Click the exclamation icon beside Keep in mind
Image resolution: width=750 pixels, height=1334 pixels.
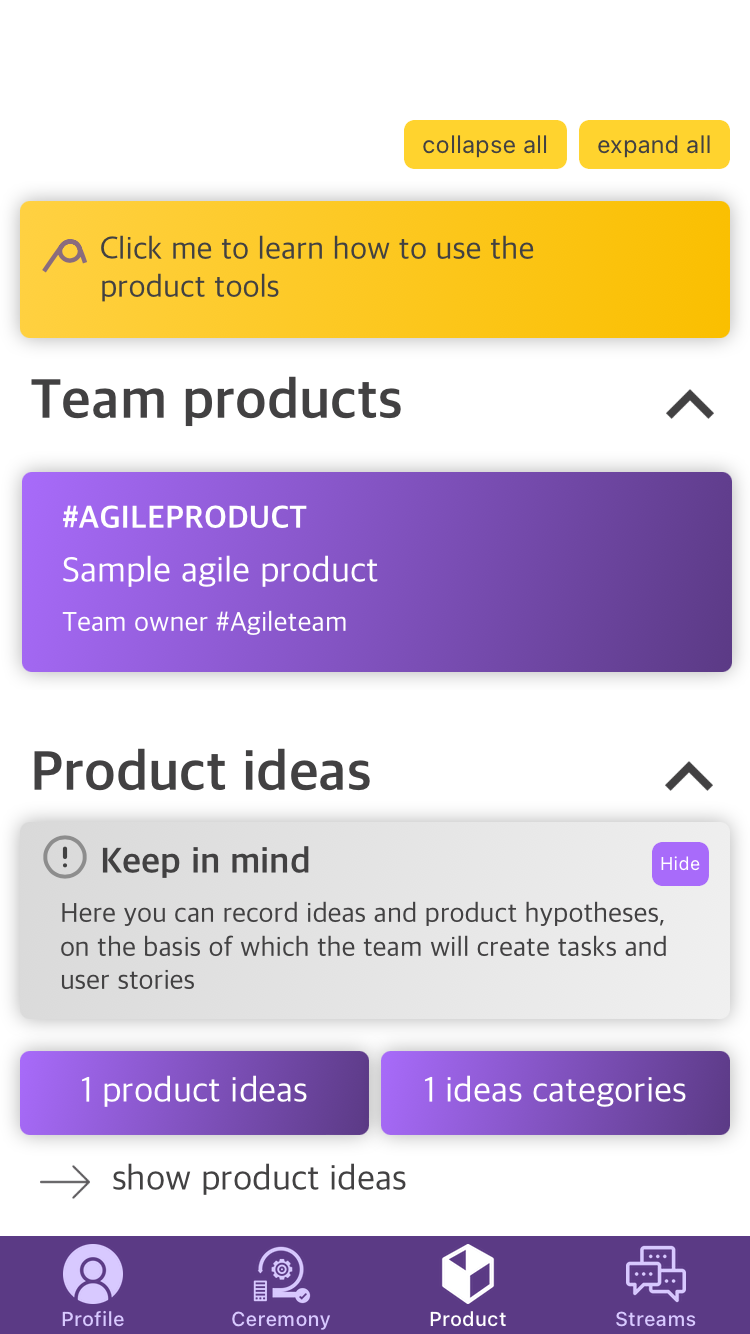pyautogui.click(x=65, y=858)
